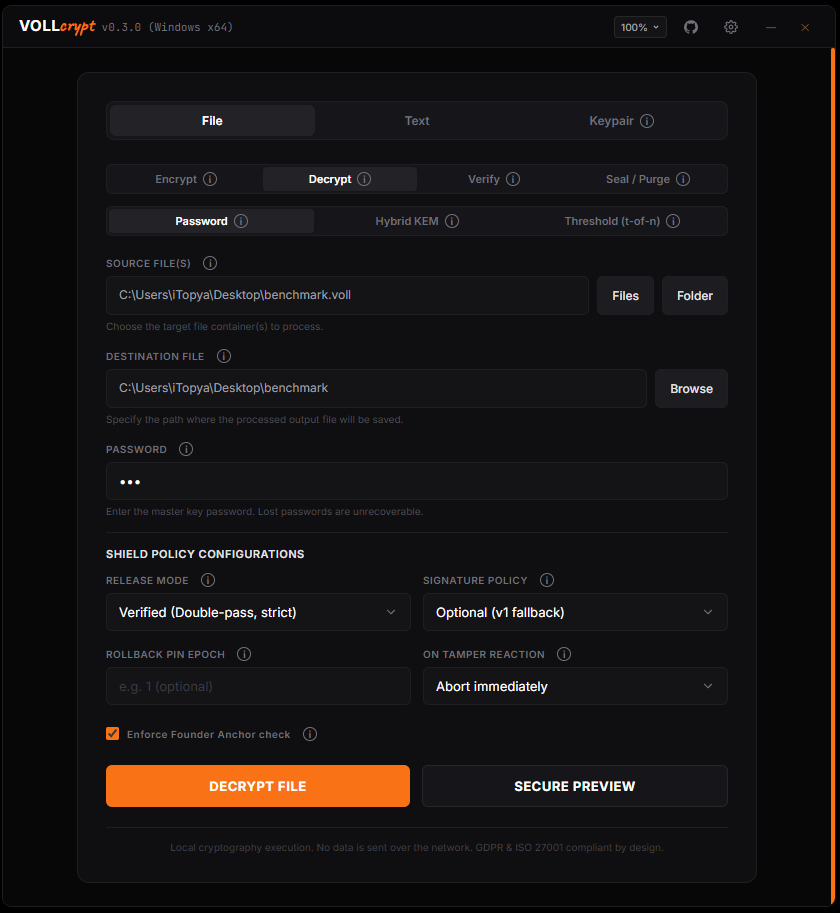Click the info icon beside Decrypt
840x913 pixels.
tap(364, 179)
